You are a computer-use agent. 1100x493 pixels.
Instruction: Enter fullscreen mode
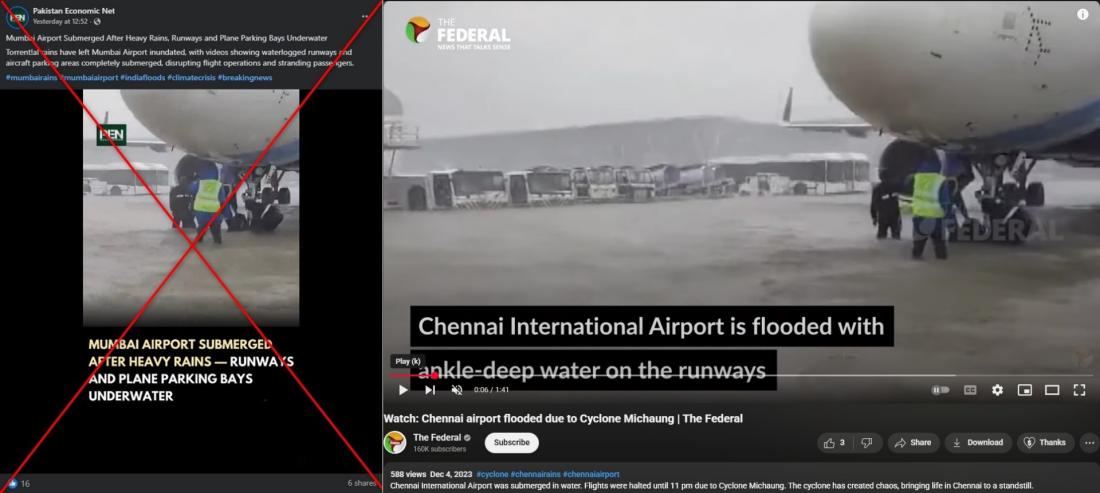1079,390
